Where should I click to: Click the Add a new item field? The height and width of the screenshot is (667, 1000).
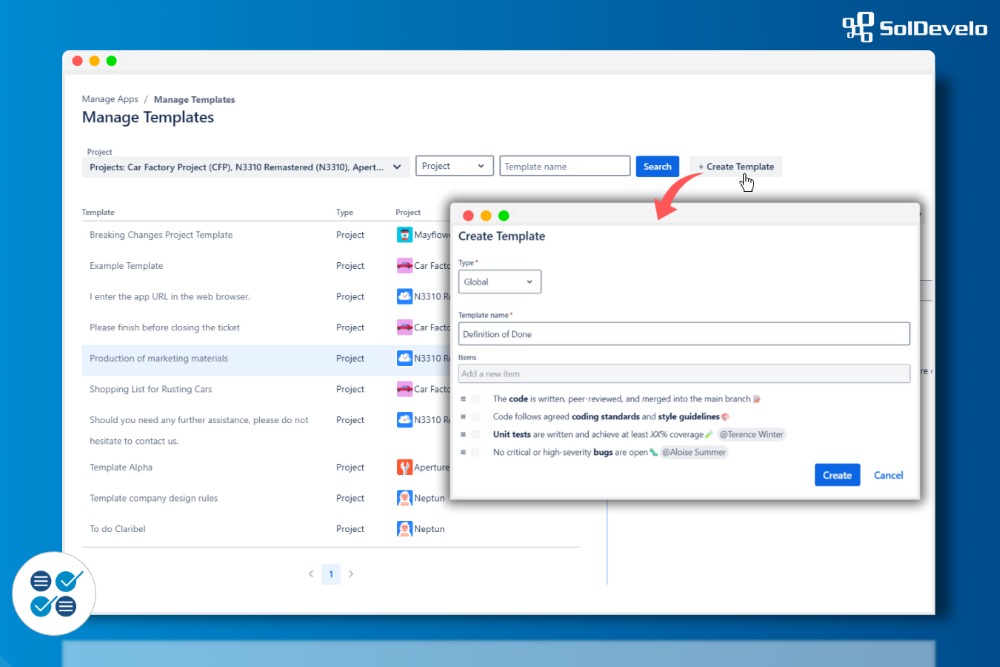683,372
